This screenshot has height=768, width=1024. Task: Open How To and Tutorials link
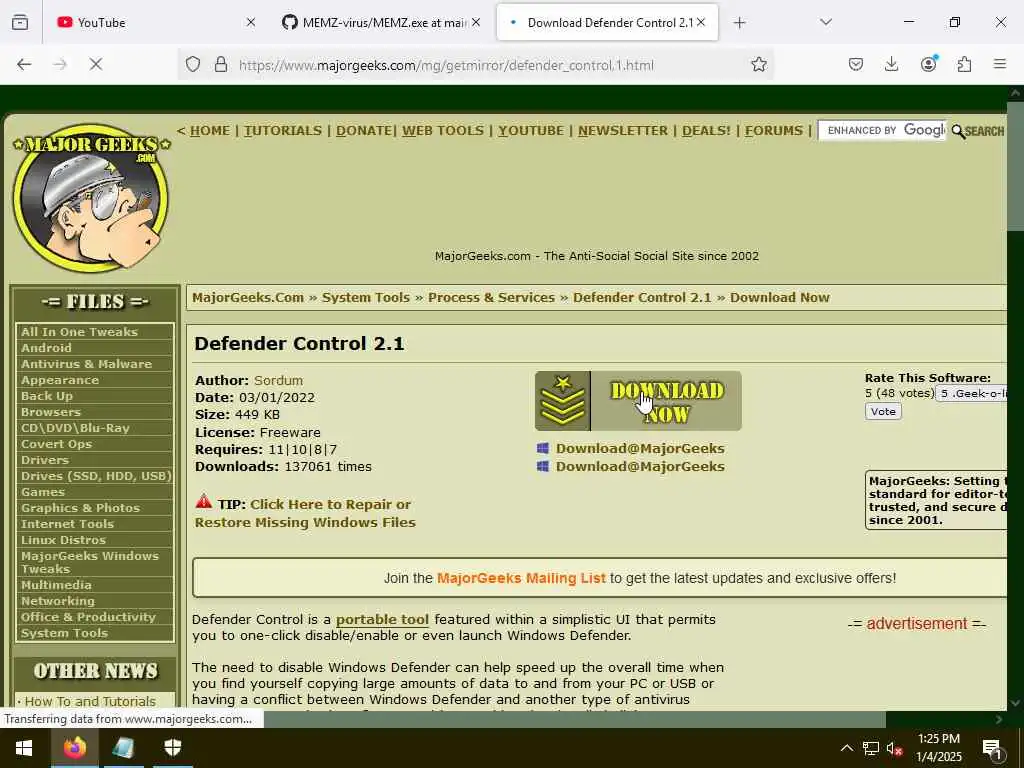tap(90, 701)
